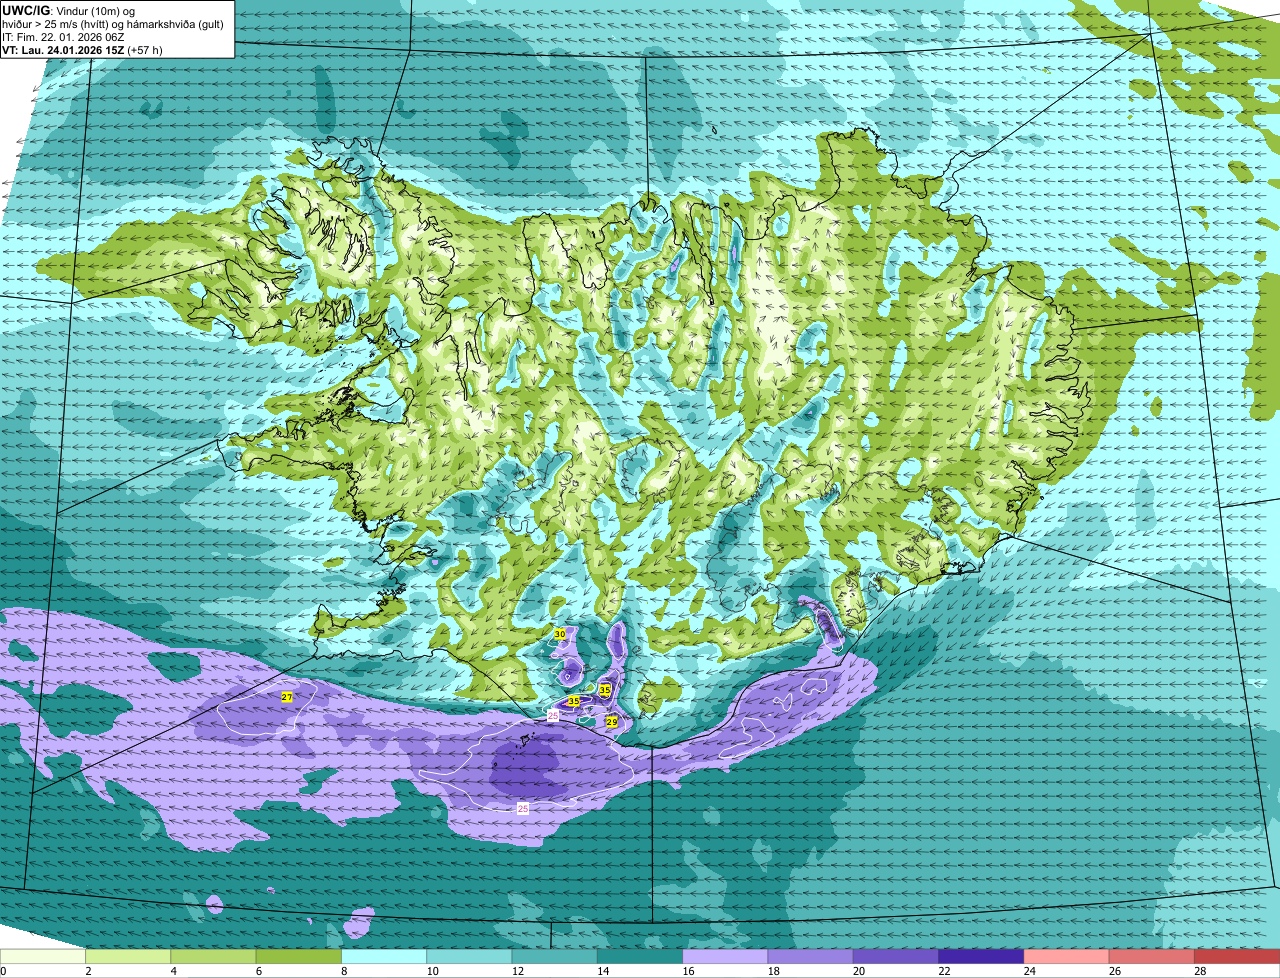Pick the olive green 6–8 m/s legend swatch

click(299, 957)
